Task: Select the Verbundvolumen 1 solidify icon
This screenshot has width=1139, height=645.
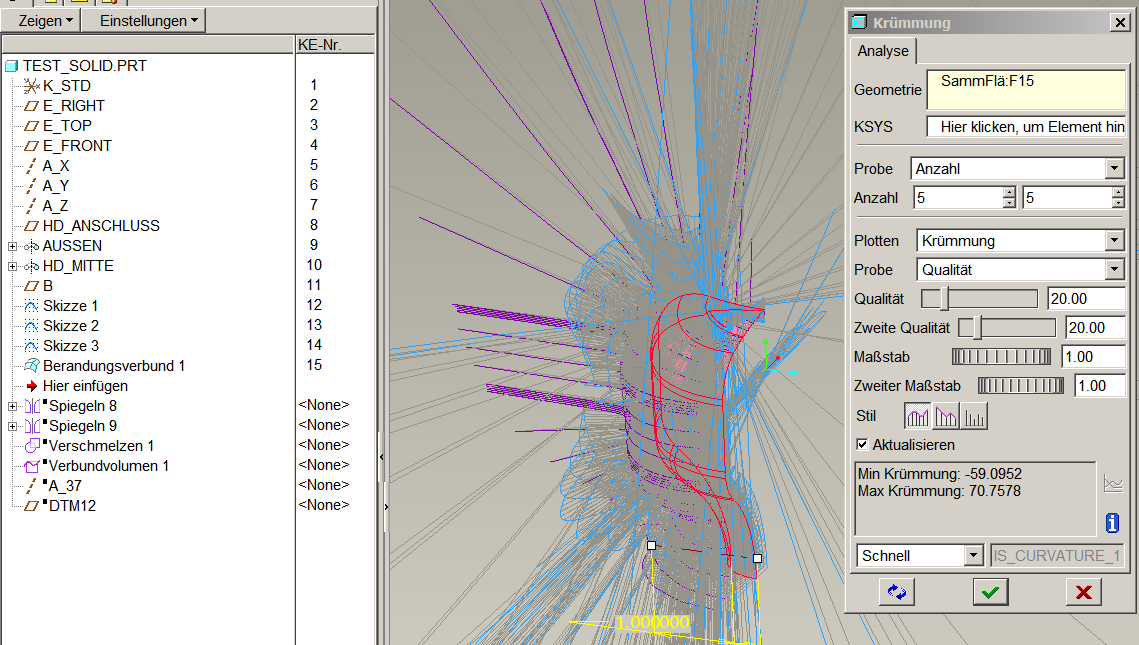Action: click(33, 466)
